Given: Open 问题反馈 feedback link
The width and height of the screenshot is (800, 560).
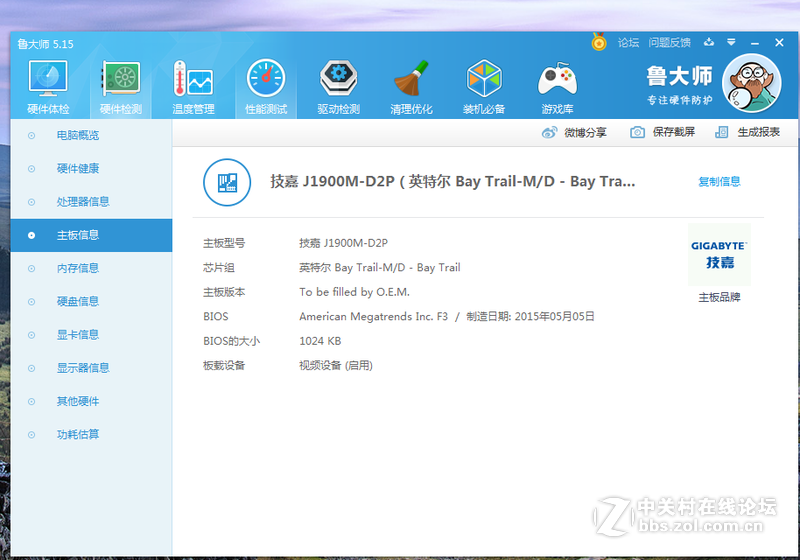Looking at the screenshot, I should click(669, 43).
